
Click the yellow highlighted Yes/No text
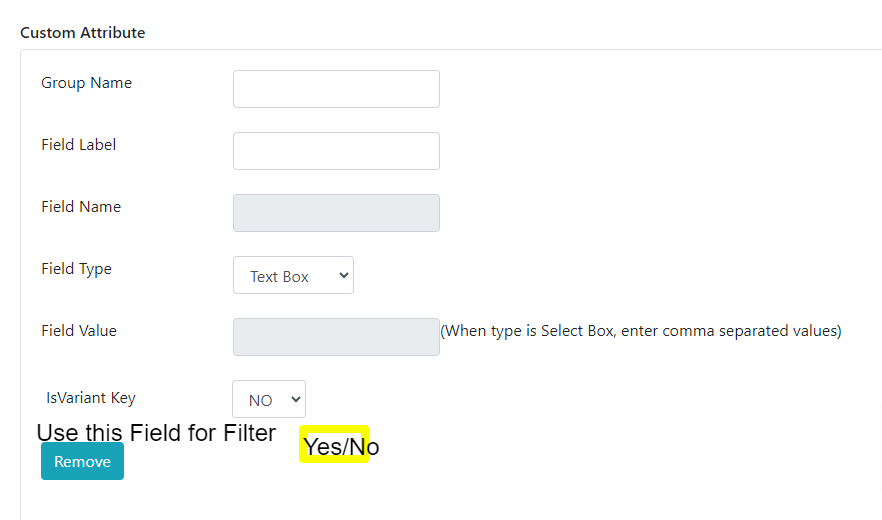pos(341,446)
